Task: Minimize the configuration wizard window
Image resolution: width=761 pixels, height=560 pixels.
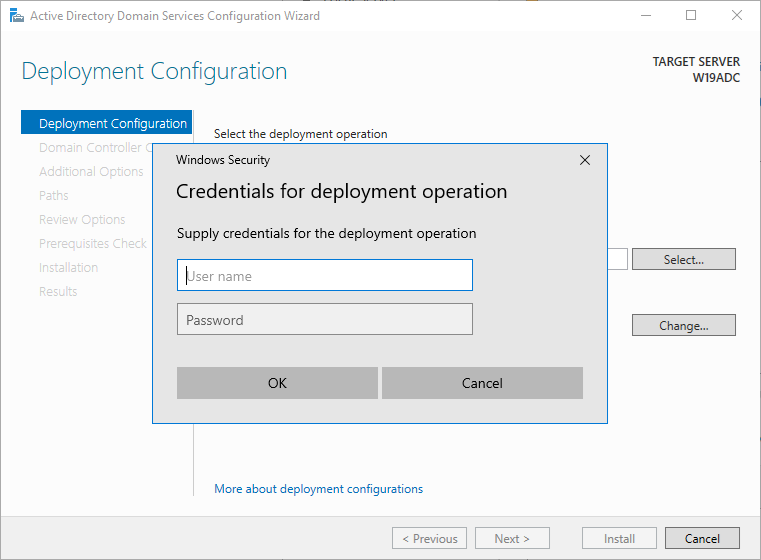Action: (x=646, y=16)
